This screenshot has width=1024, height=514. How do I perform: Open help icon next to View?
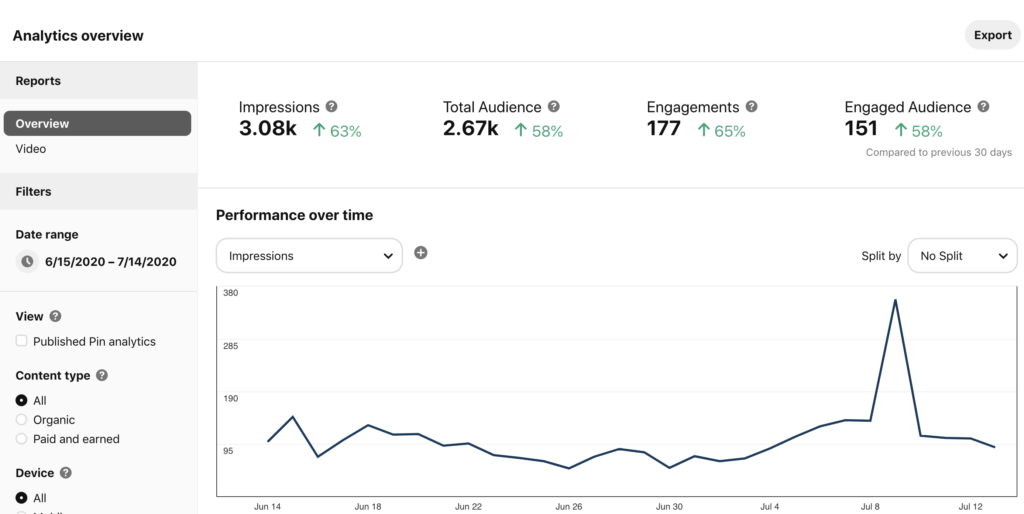click(x=56, y=316)
